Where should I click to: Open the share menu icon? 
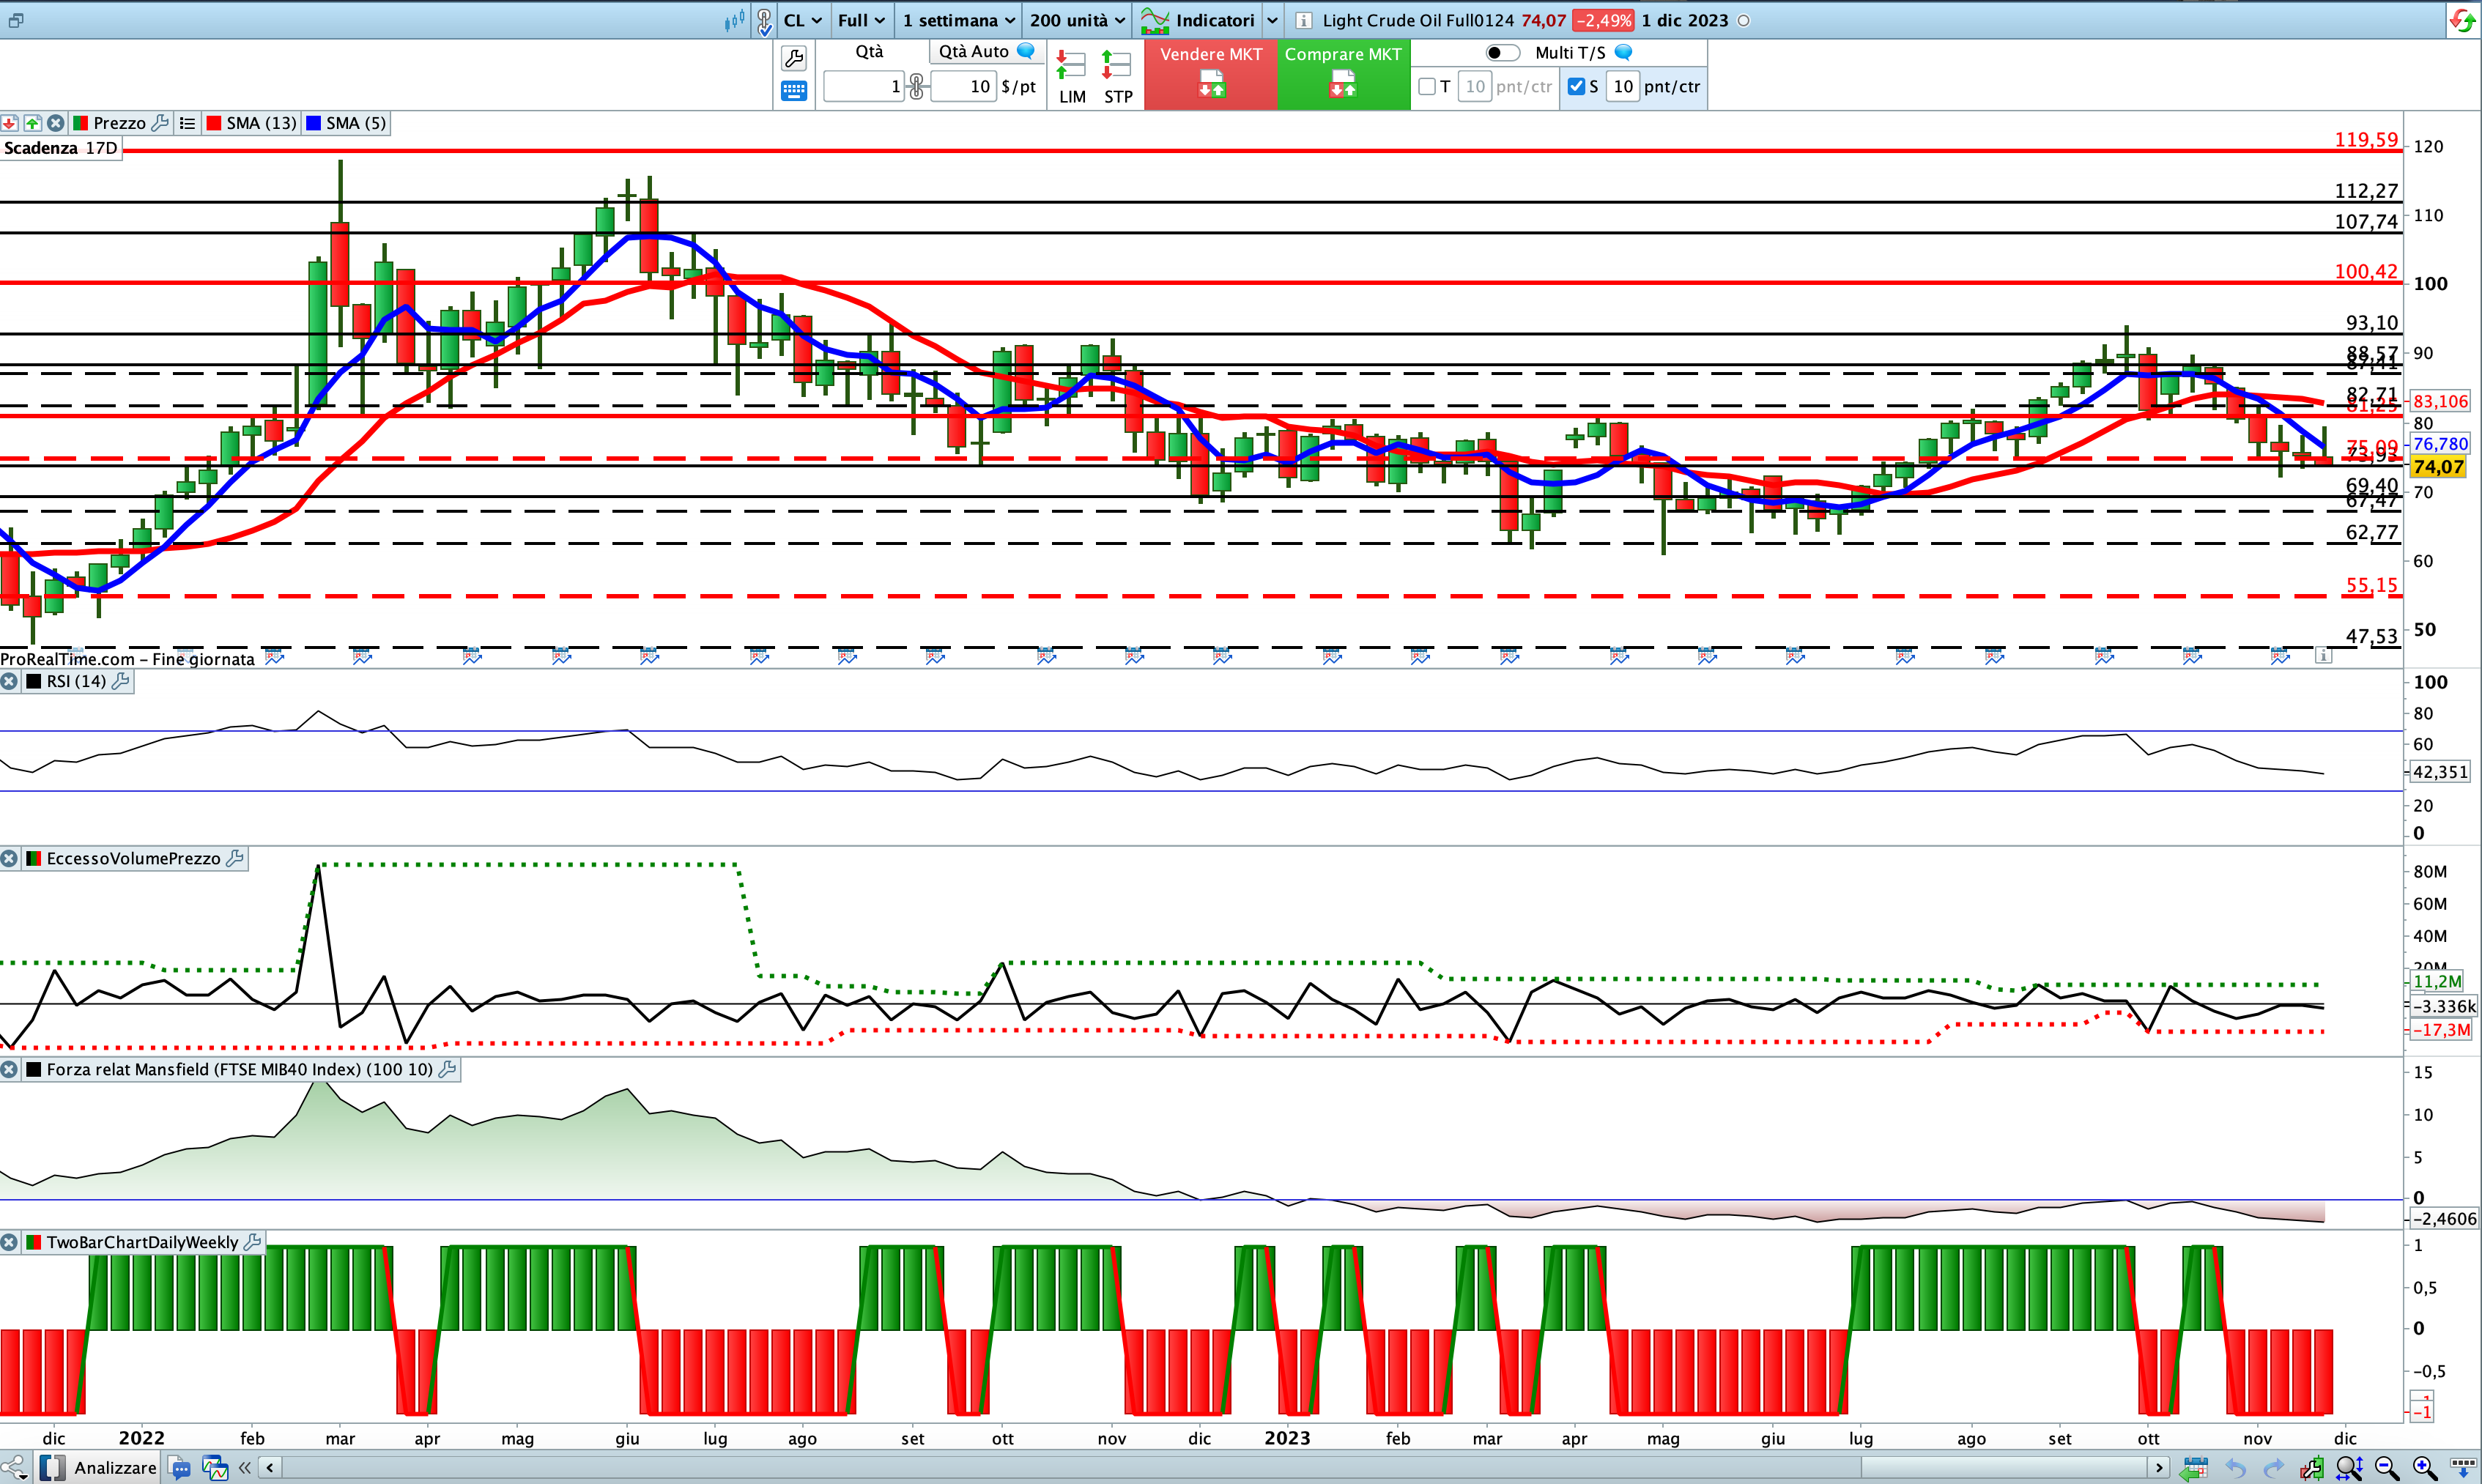(x=14, y=1468)
